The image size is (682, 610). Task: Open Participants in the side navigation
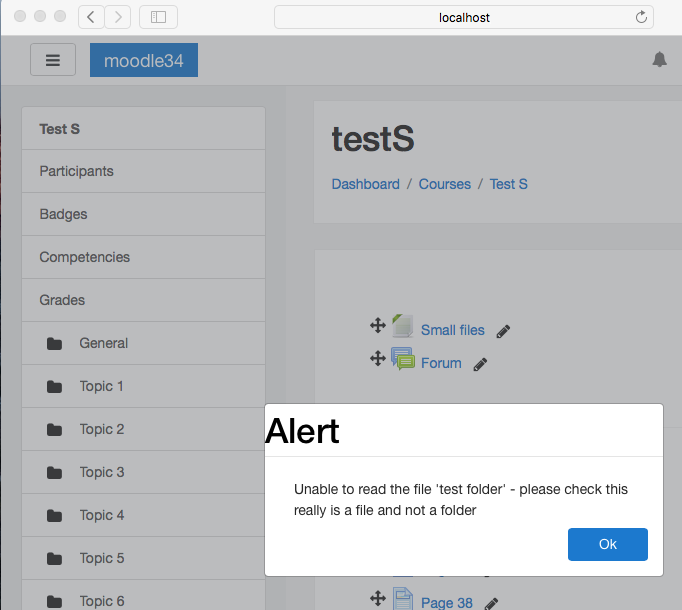144,171
